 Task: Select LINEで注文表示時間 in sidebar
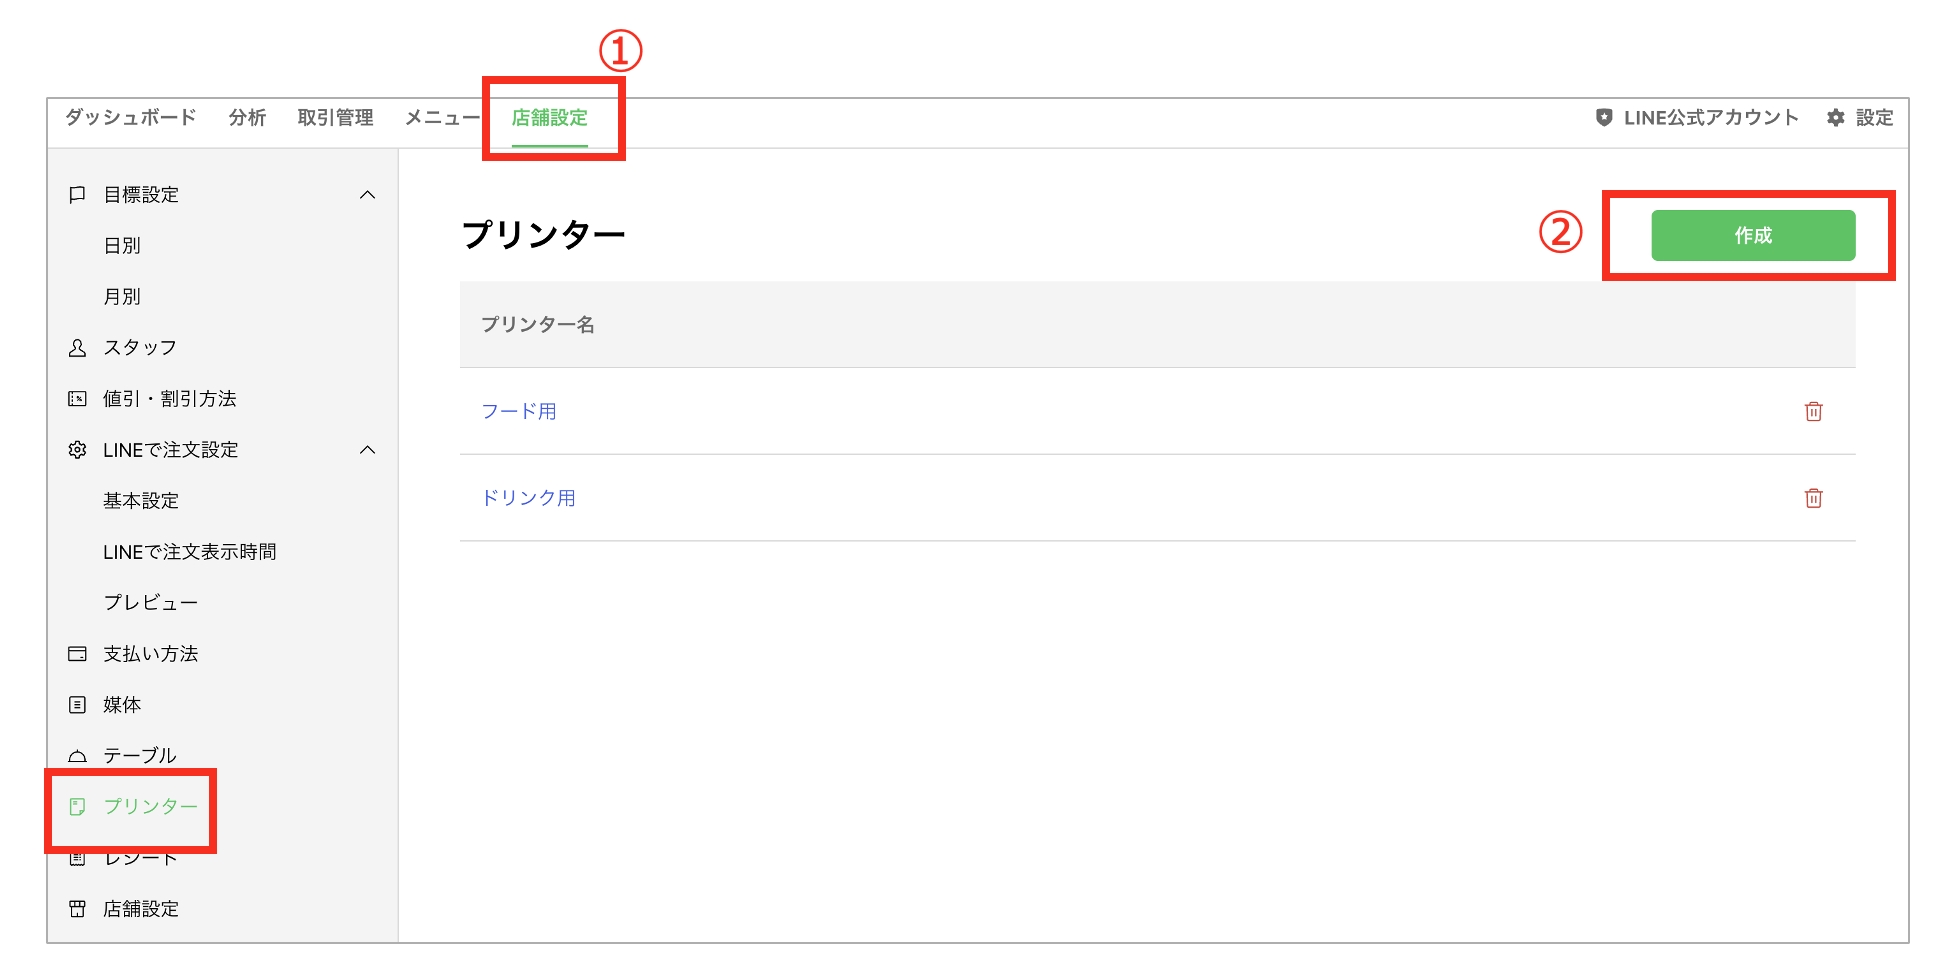(x=189, y=552)
